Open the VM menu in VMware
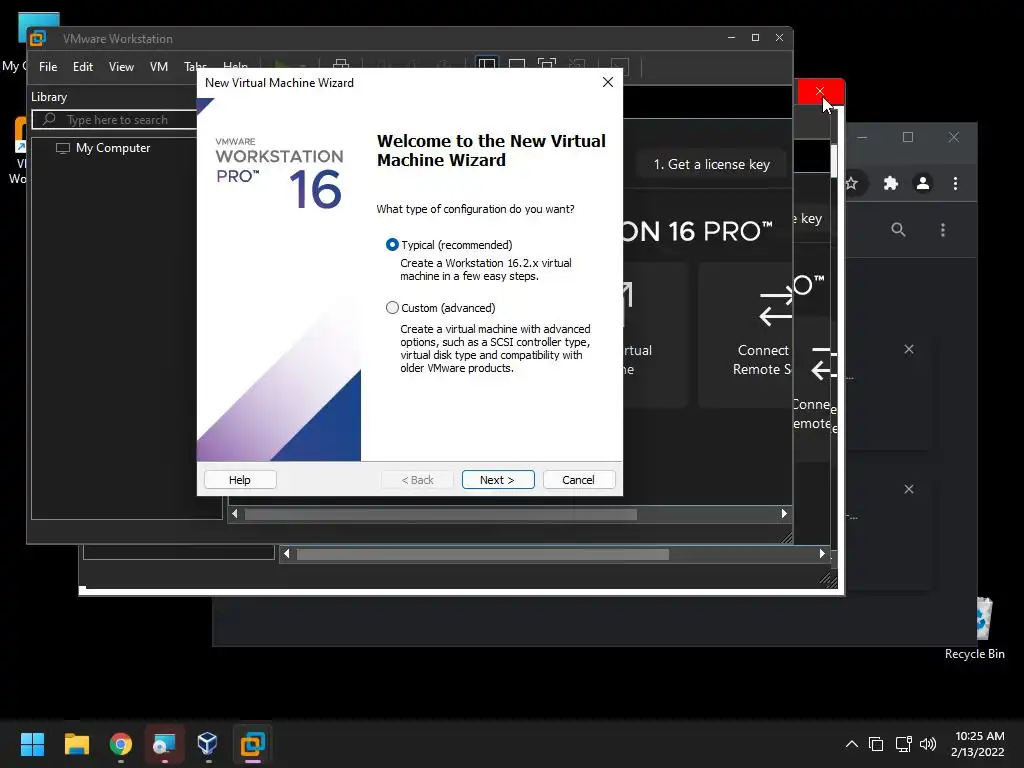This screenshot has height=768, width=1024. point(159,67)
